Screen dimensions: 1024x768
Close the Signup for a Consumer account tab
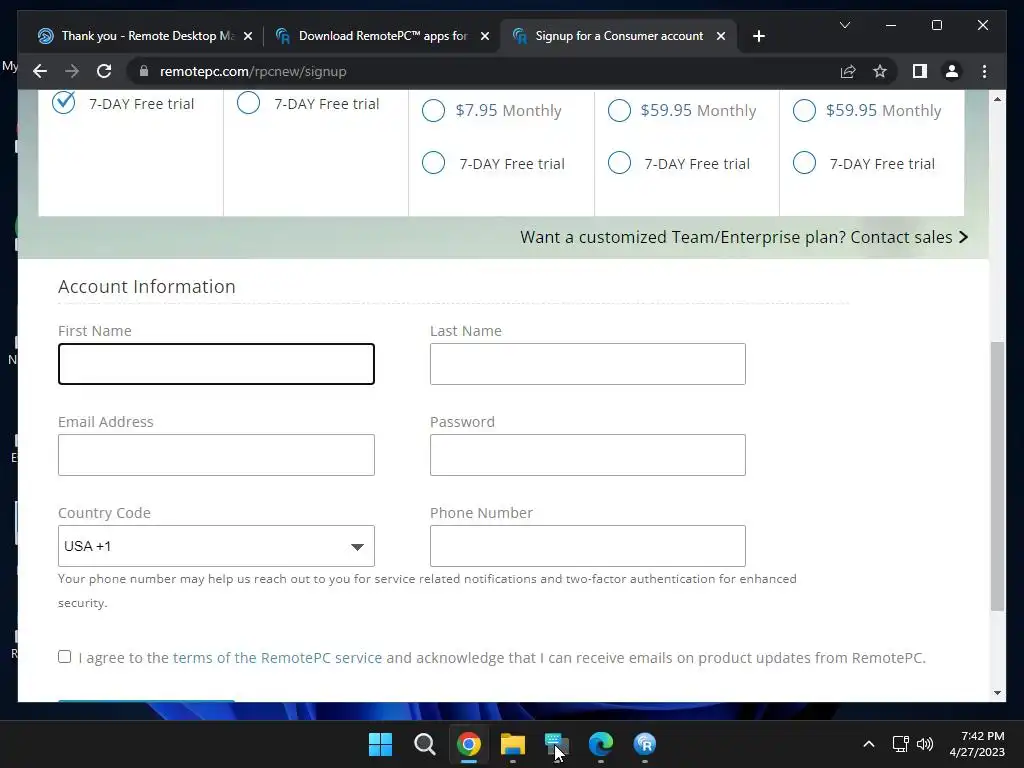[x=721, y=36]
